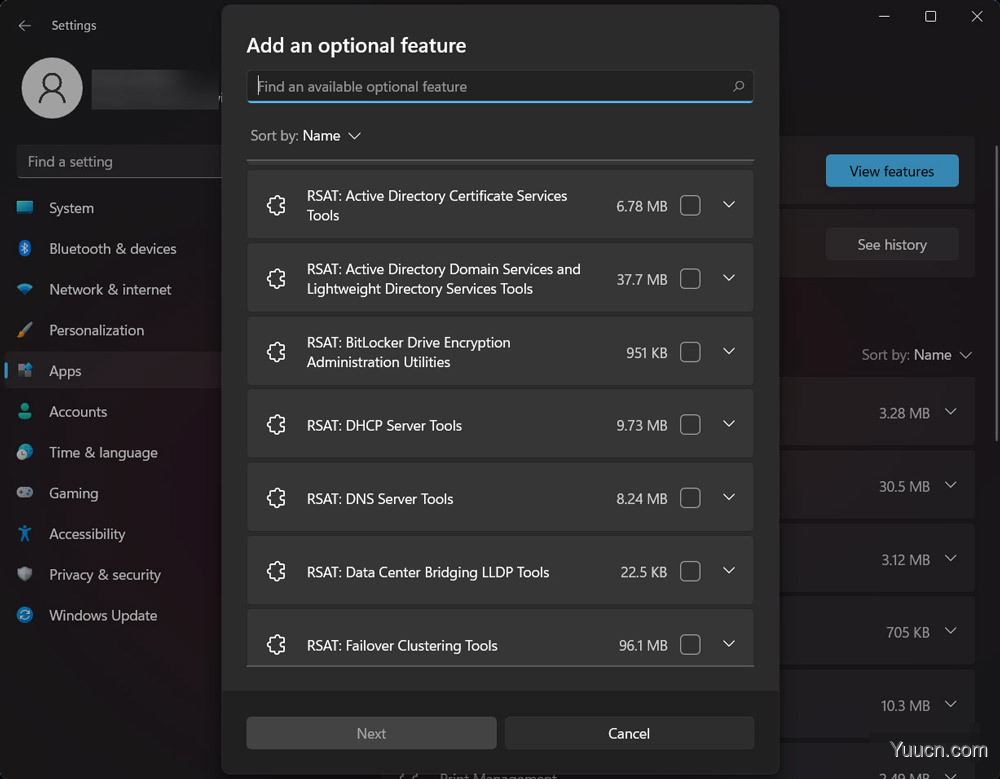The width and height of the screenshot is (1000, 779).
Task: Click the Find an available optional feature field
Action: (500, 86)
